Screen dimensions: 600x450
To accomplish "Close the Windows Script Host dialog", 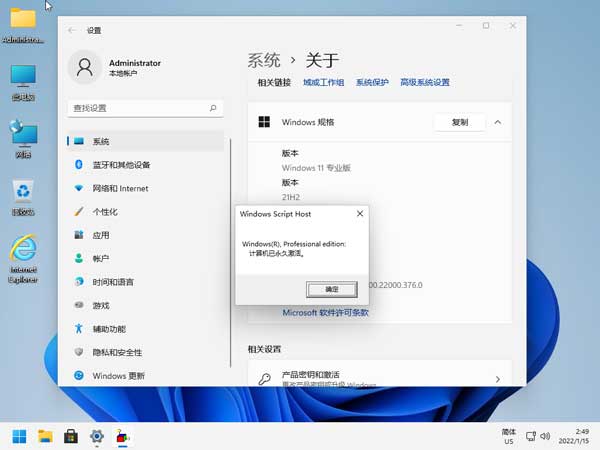I will (360, 214).
